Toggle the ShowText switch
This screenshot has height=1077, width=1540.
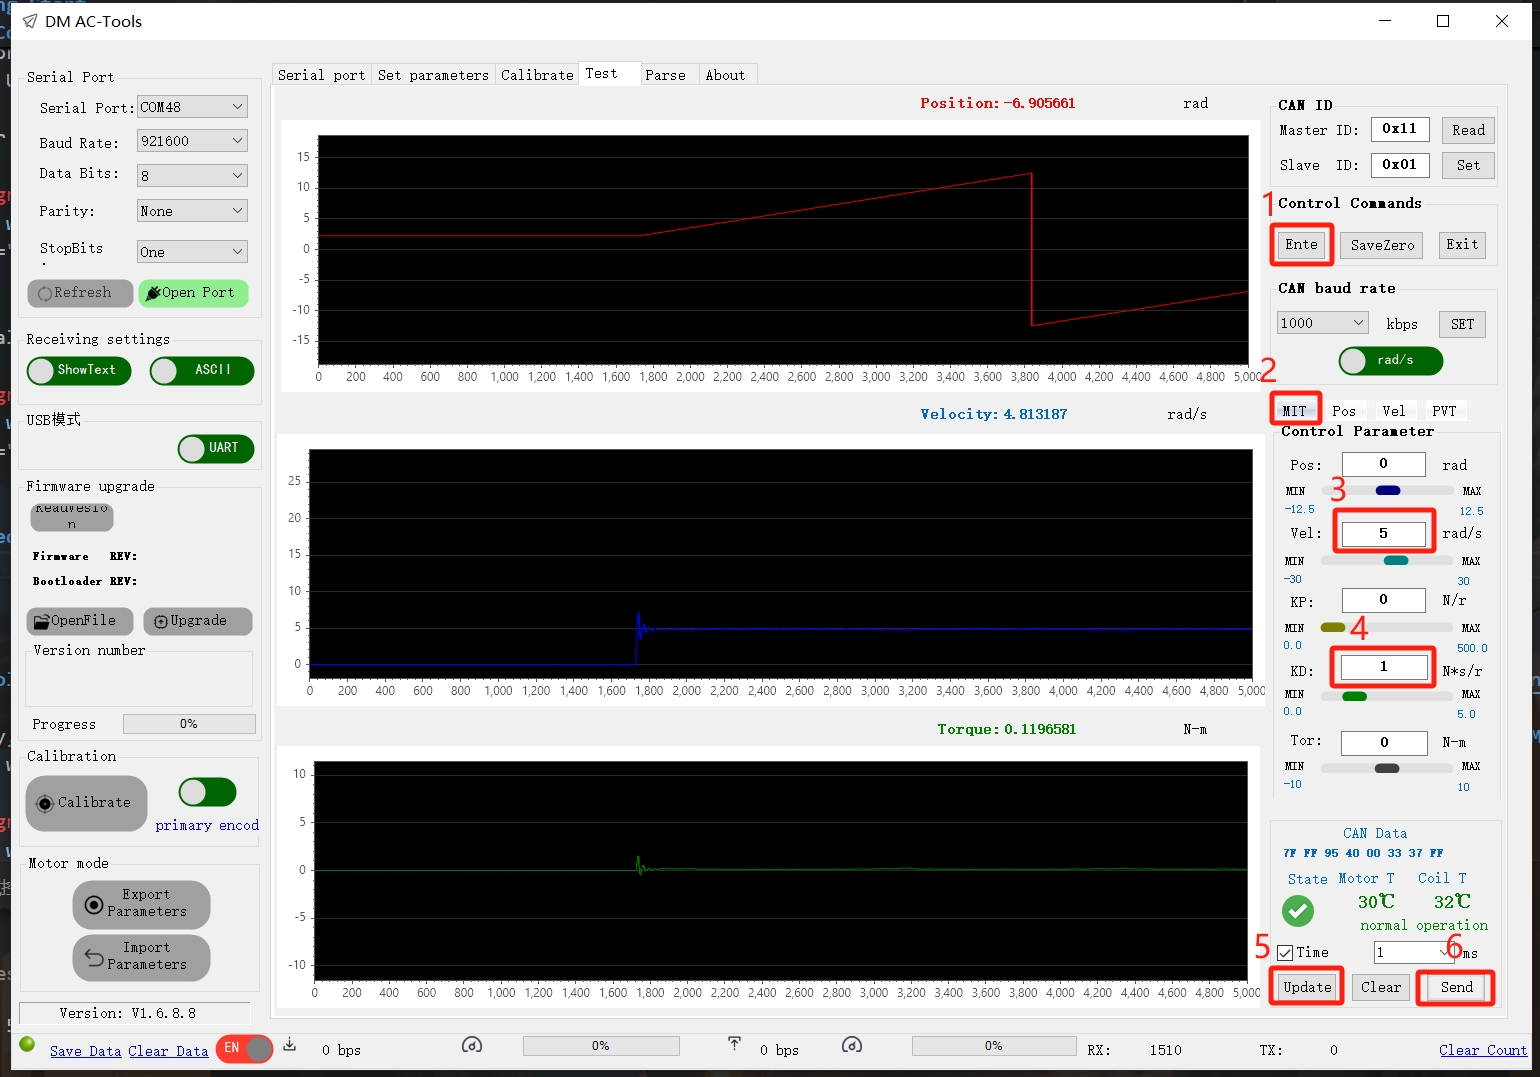[x=79, y=371]
